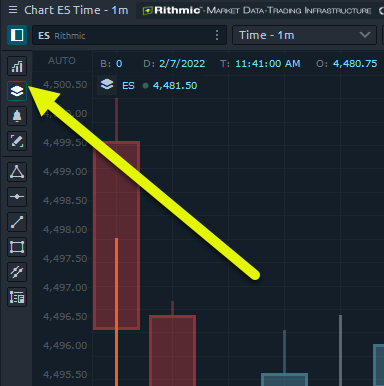Screen dimensions: 384x386
Task: Open the indicators bar-chart icon
Action: [x=17, y=66]
